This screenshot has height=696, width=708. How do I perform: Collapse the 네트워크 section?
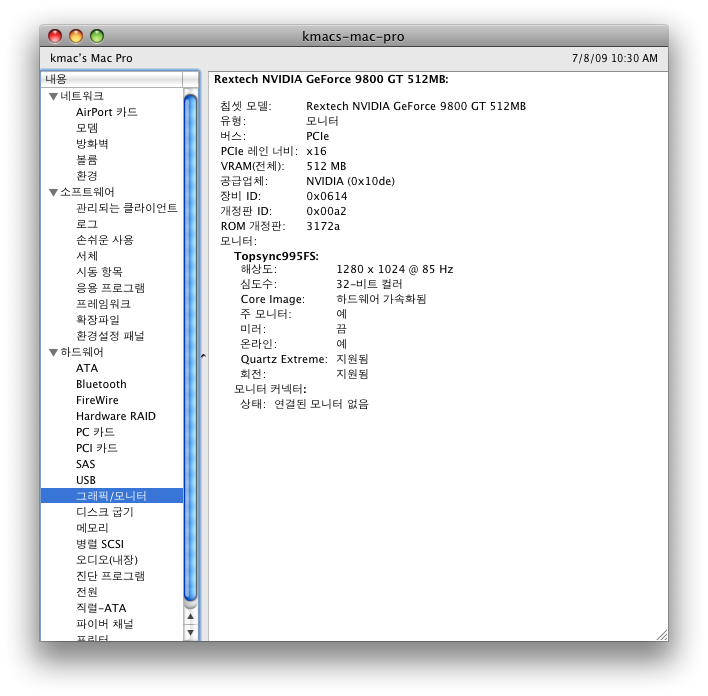pyautogui.click(x=53, y=96)
